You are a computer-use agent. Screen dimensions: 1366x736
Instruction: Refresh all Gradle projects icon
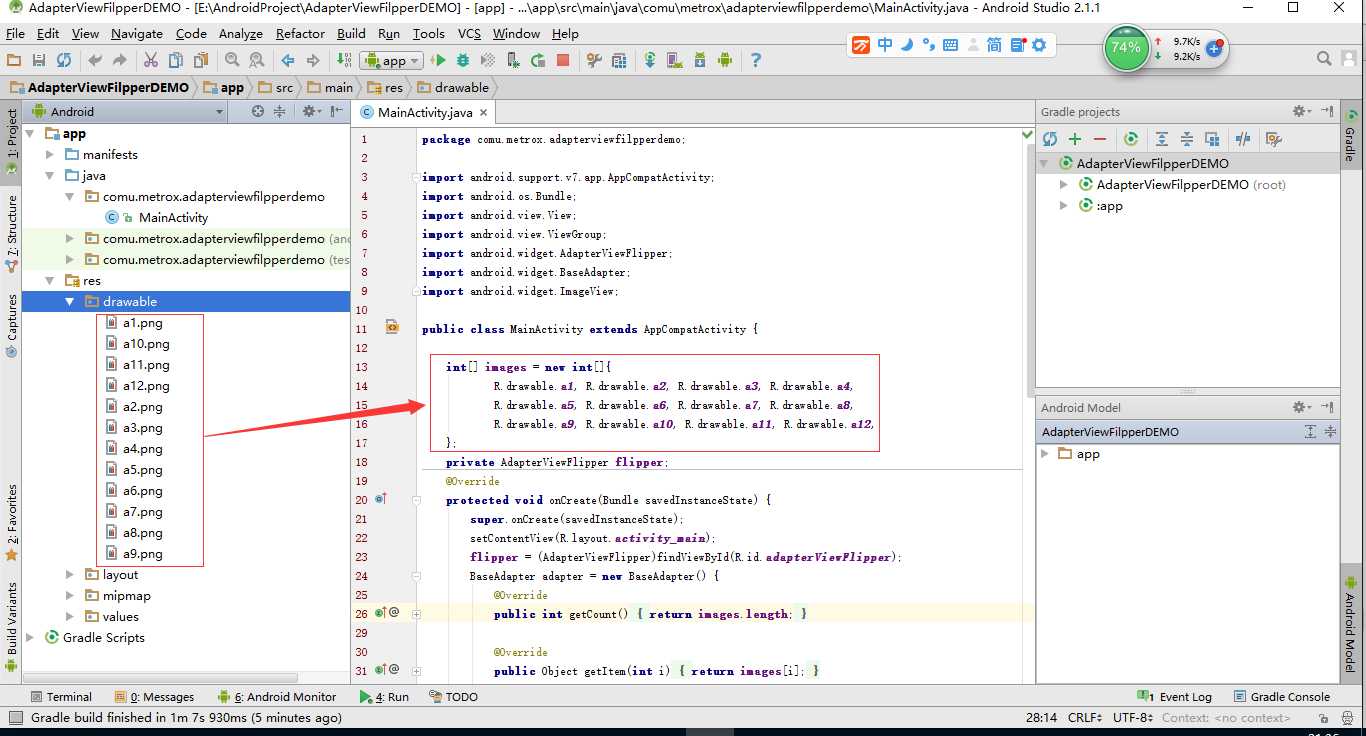pyautogui.click(x=1050, y=139)
